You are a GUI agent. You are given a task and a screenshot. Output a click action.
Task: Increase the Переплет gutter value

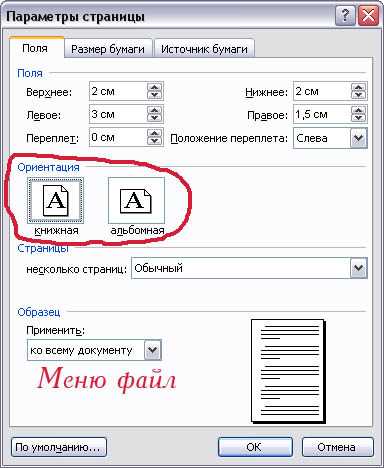(154, 133)
